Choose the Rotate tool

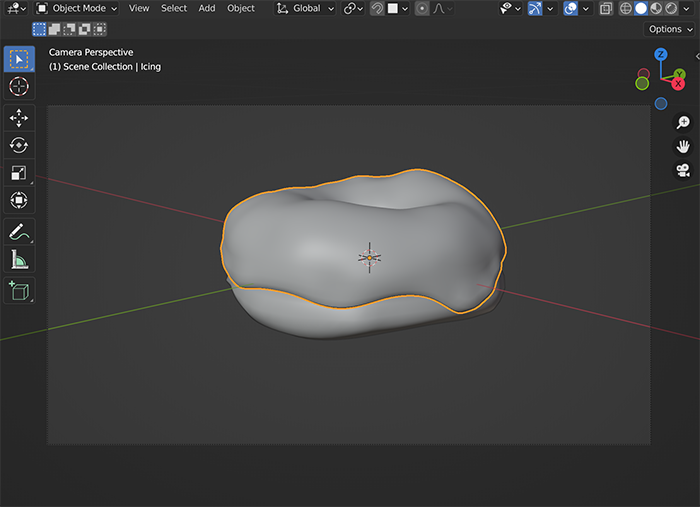[19, 146]
